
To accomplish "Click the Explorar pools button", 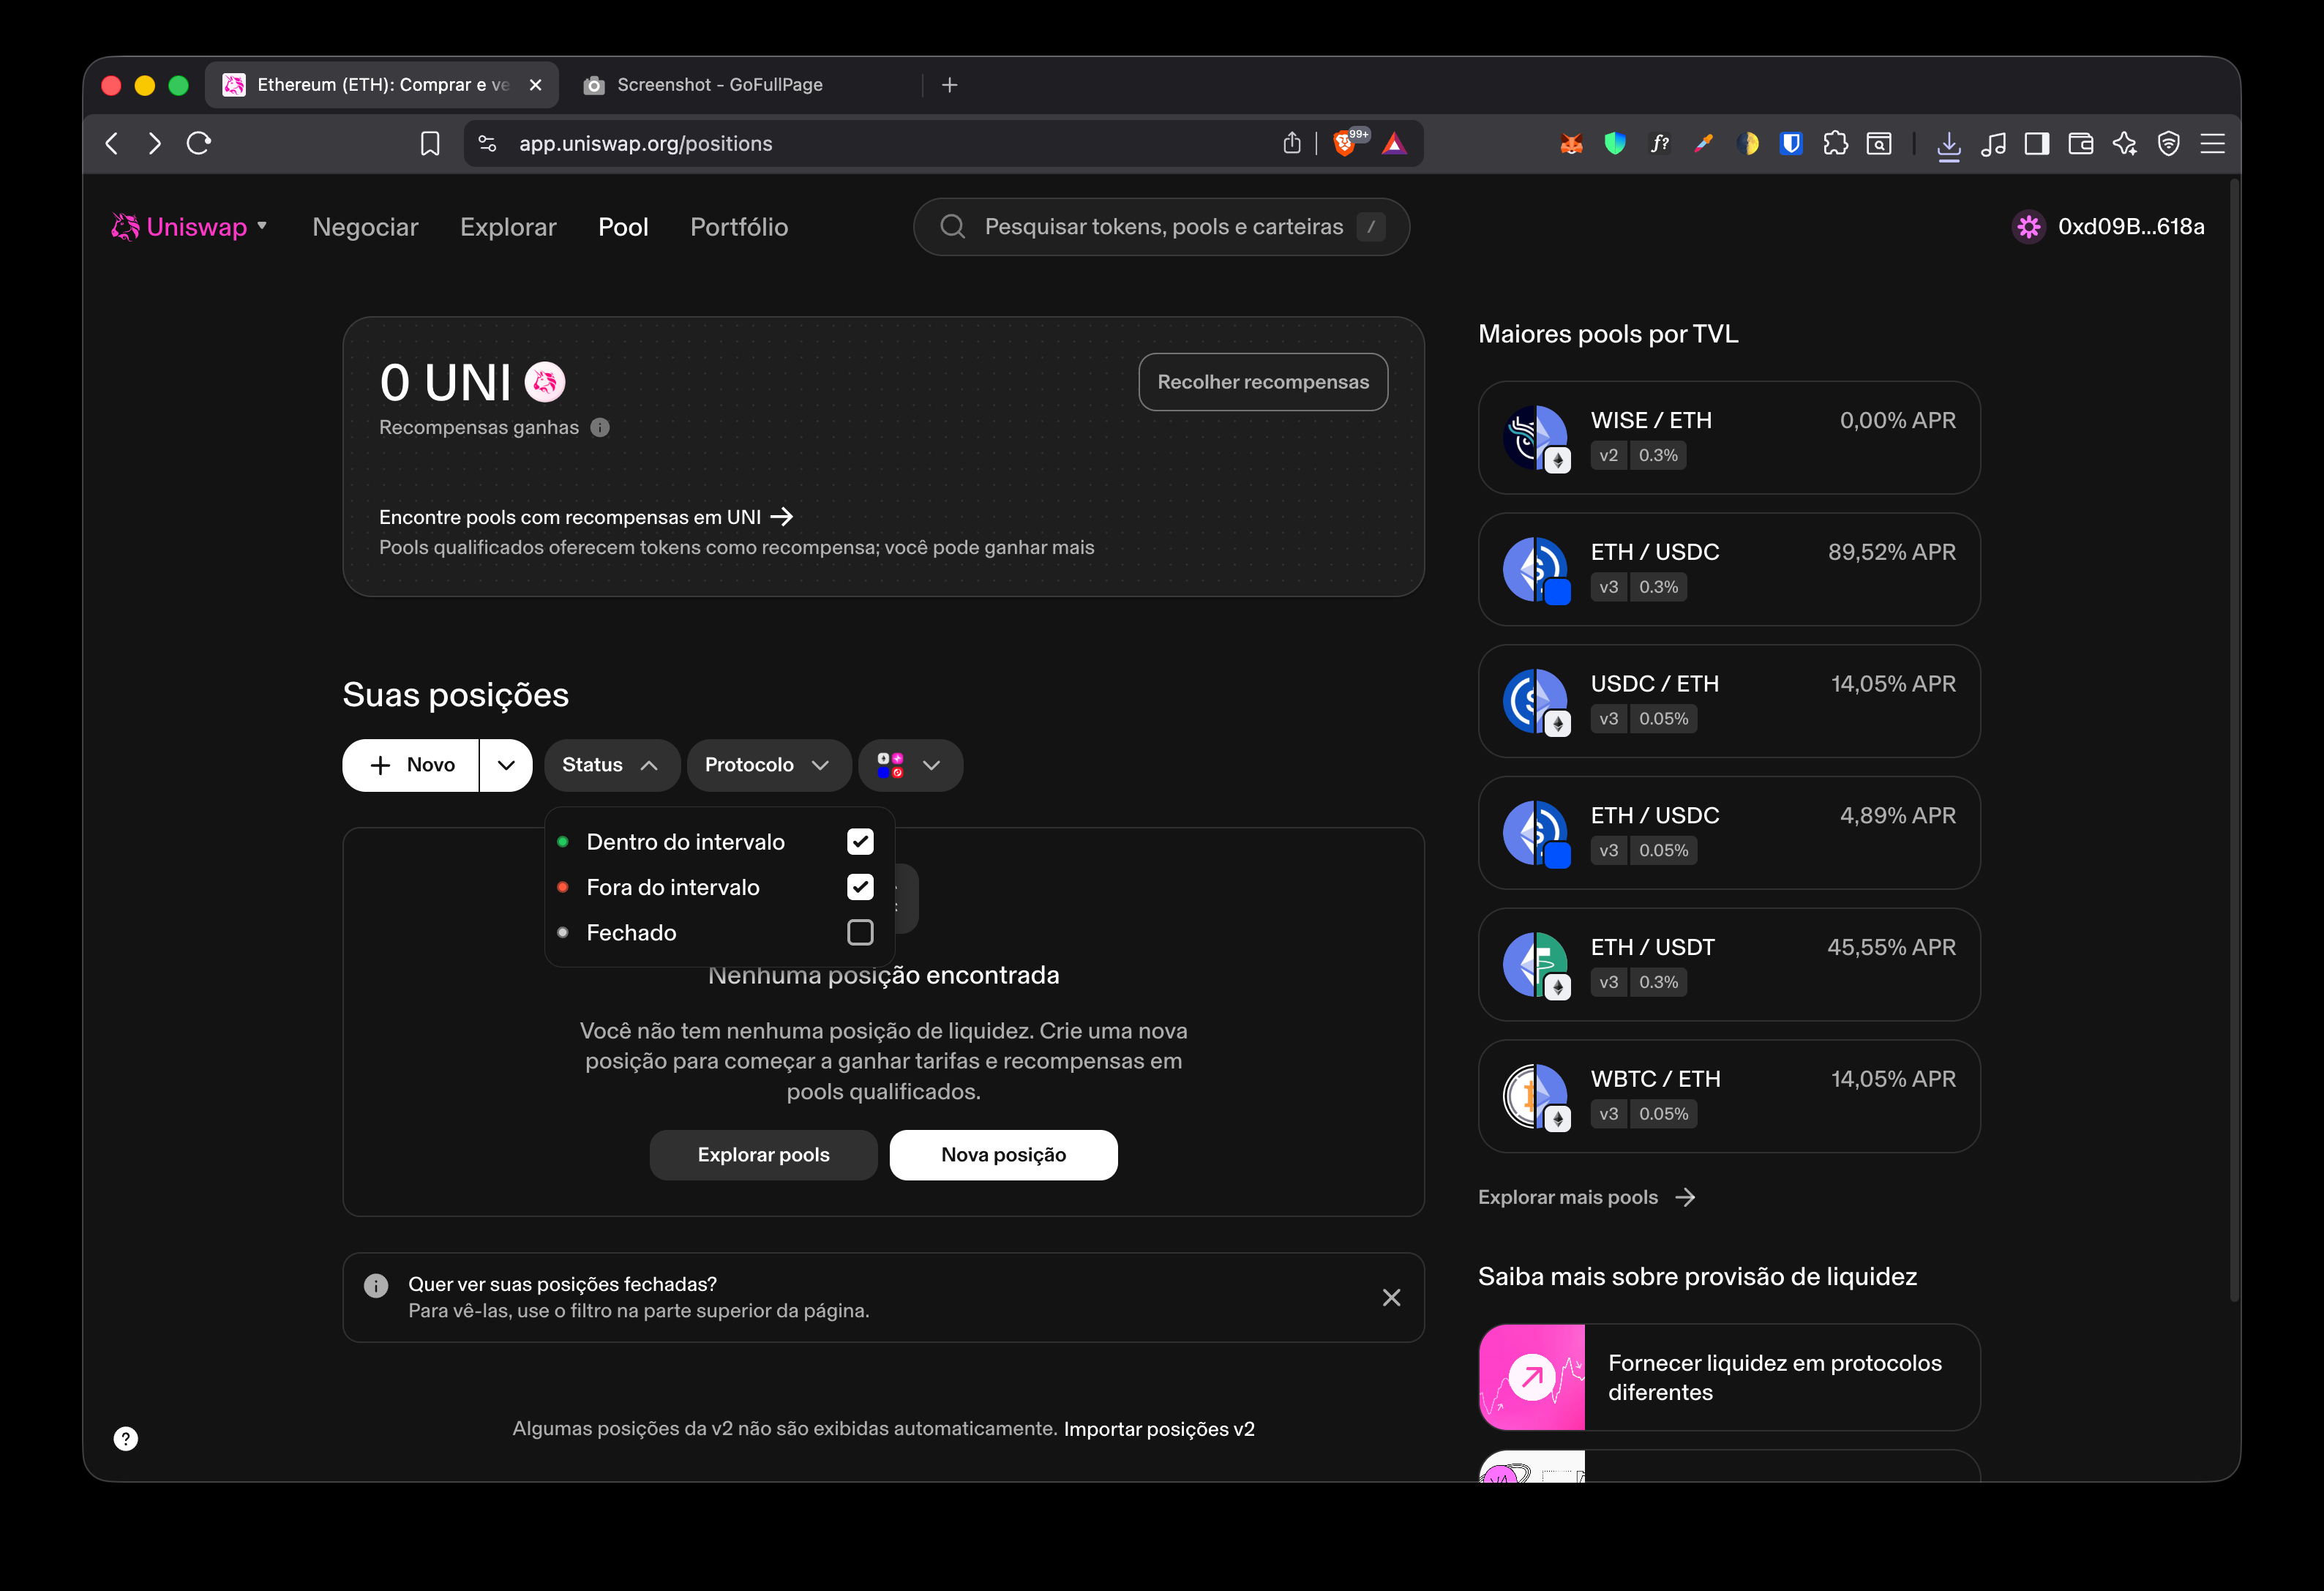I will pos(764,1155).
